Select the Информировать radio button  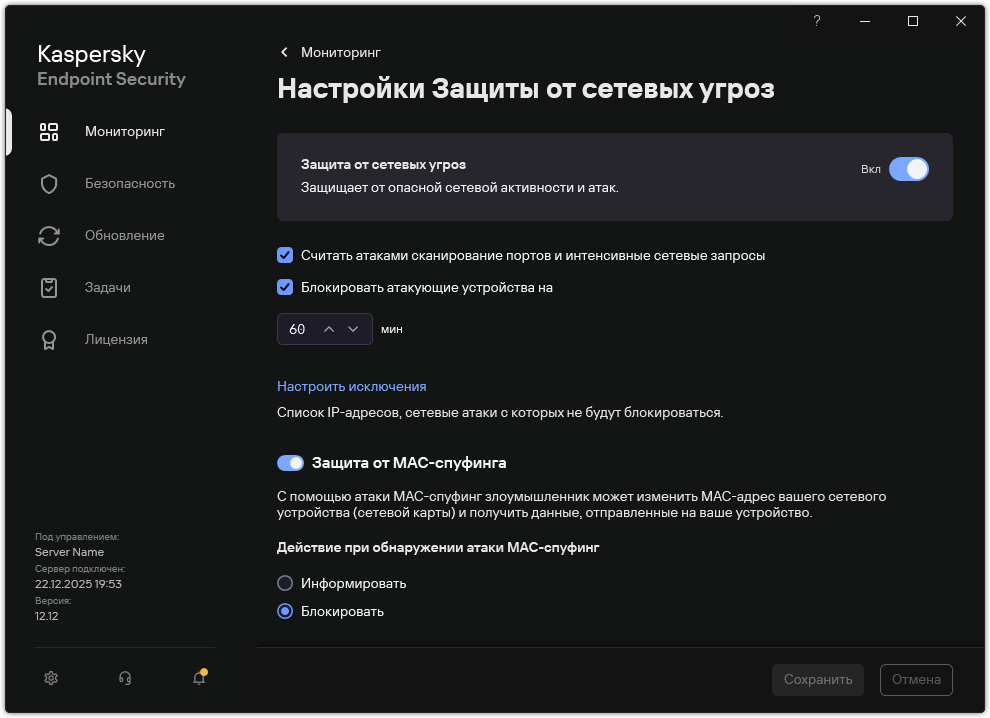(286, 583)
